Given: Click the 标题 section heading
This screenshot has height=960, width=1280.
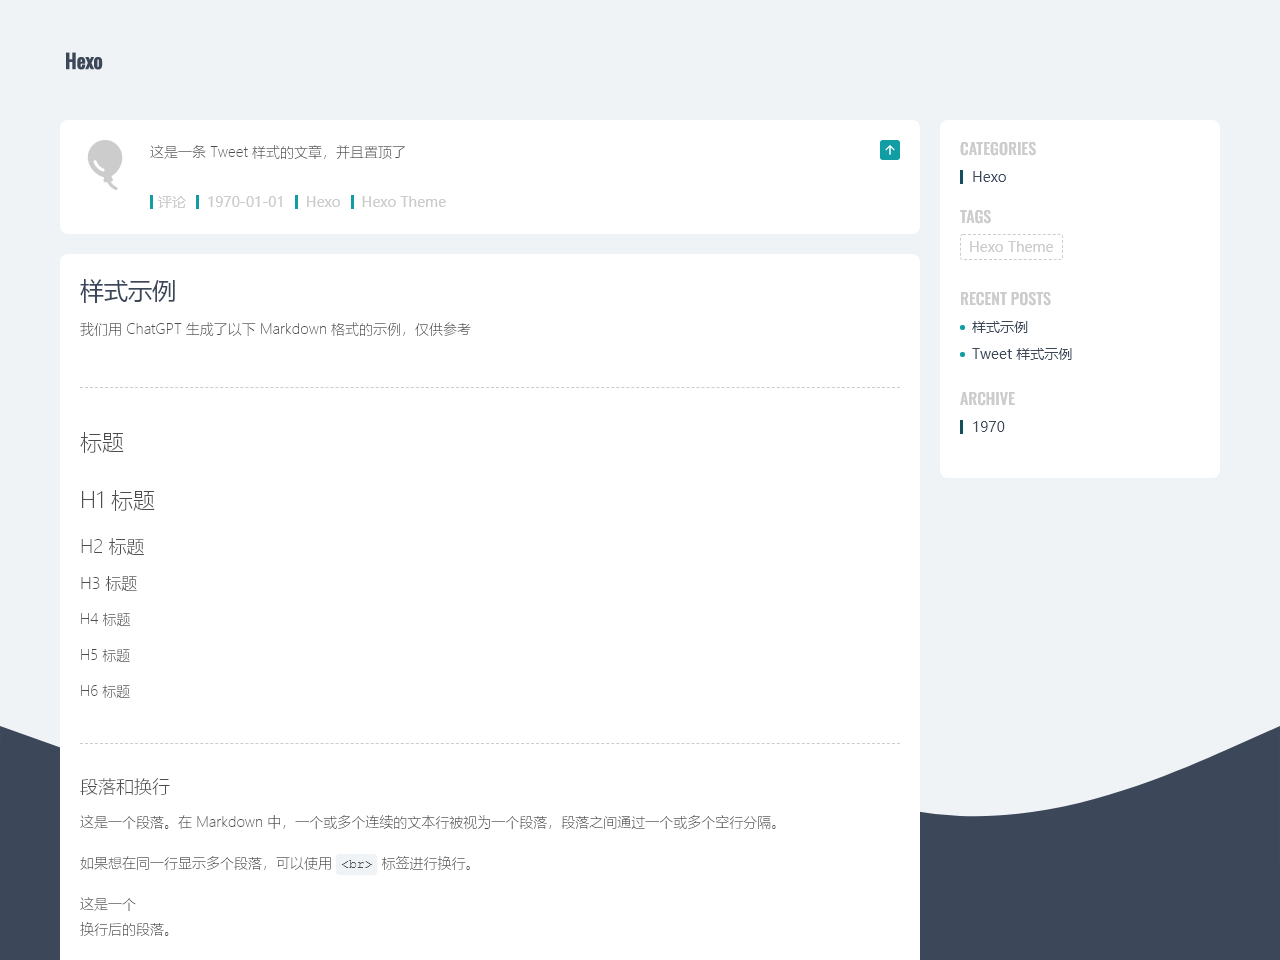Looking at the screenshot, I should click(x=102, y=443).
